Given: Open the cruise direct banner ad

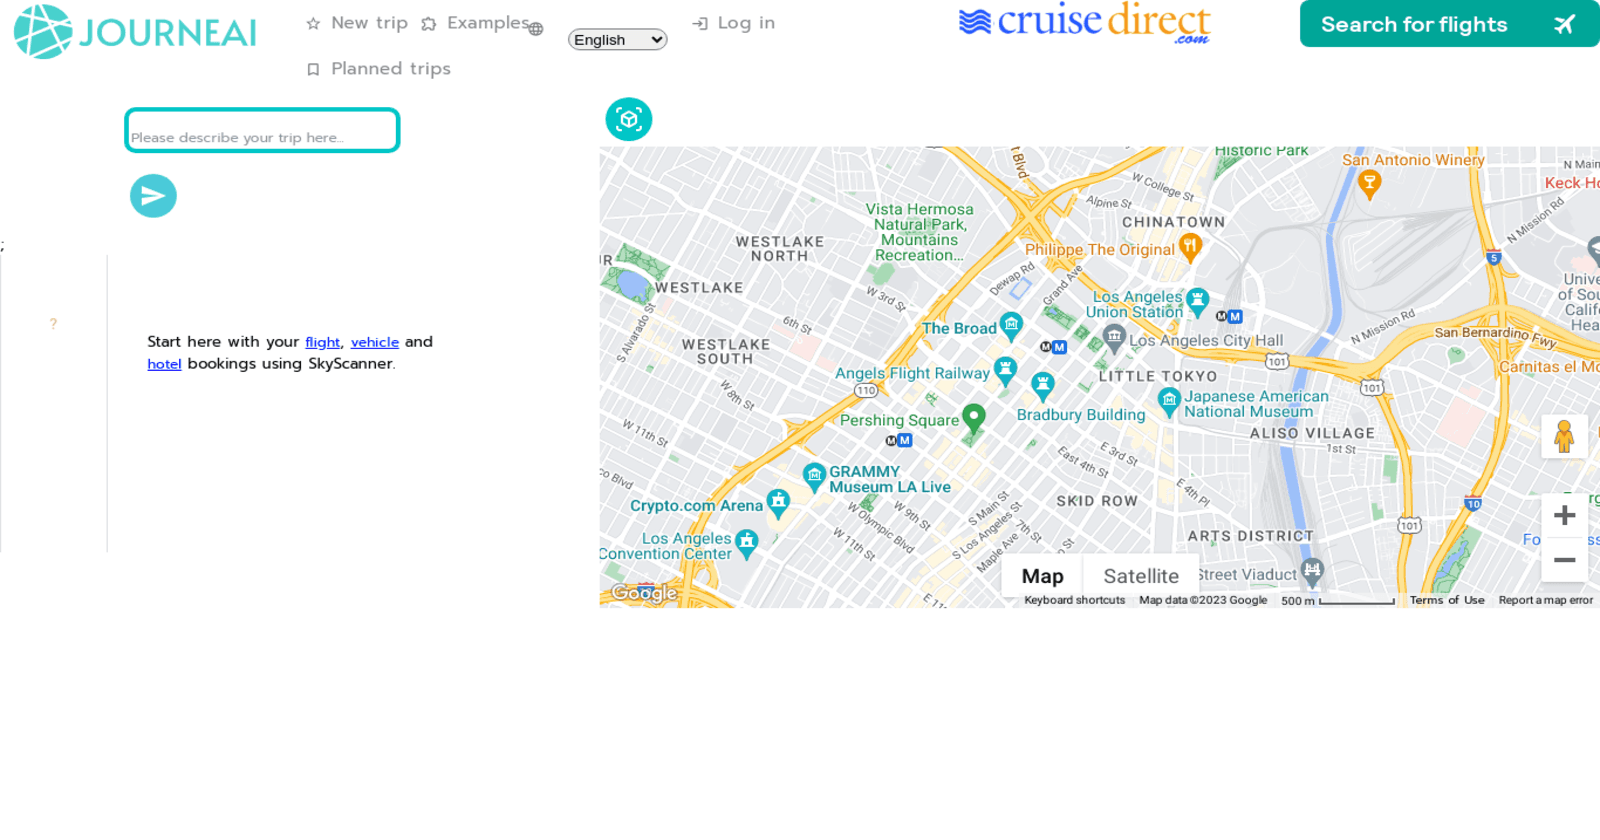Looking at the screenshot, I should pyautogui.click(x=1084, y=23).
